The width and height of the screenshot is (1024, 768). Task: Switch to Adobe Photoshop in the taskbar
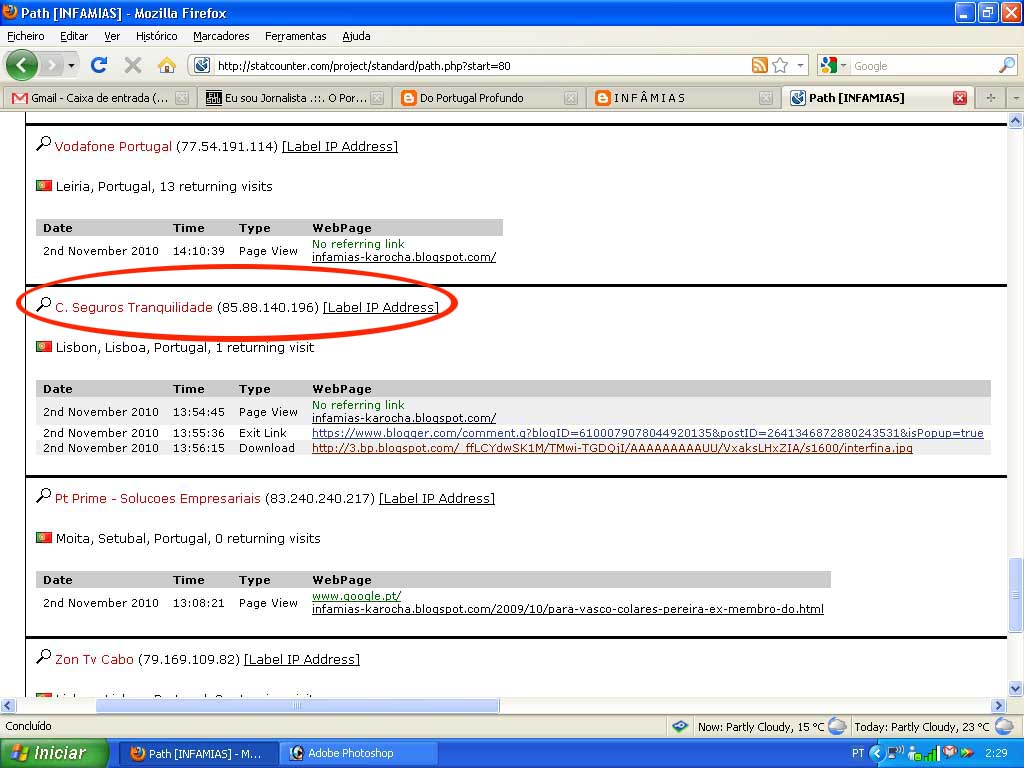coord(358,753)
